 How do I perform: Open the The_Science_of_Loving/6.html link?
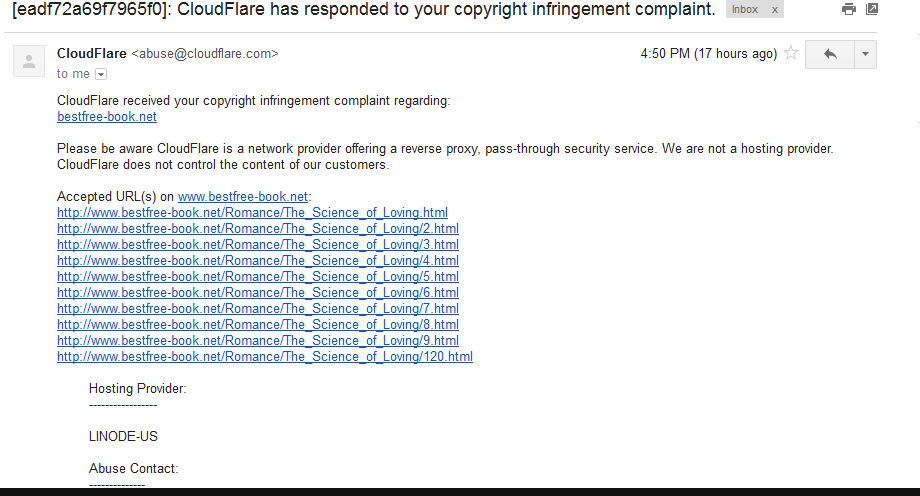258,293
